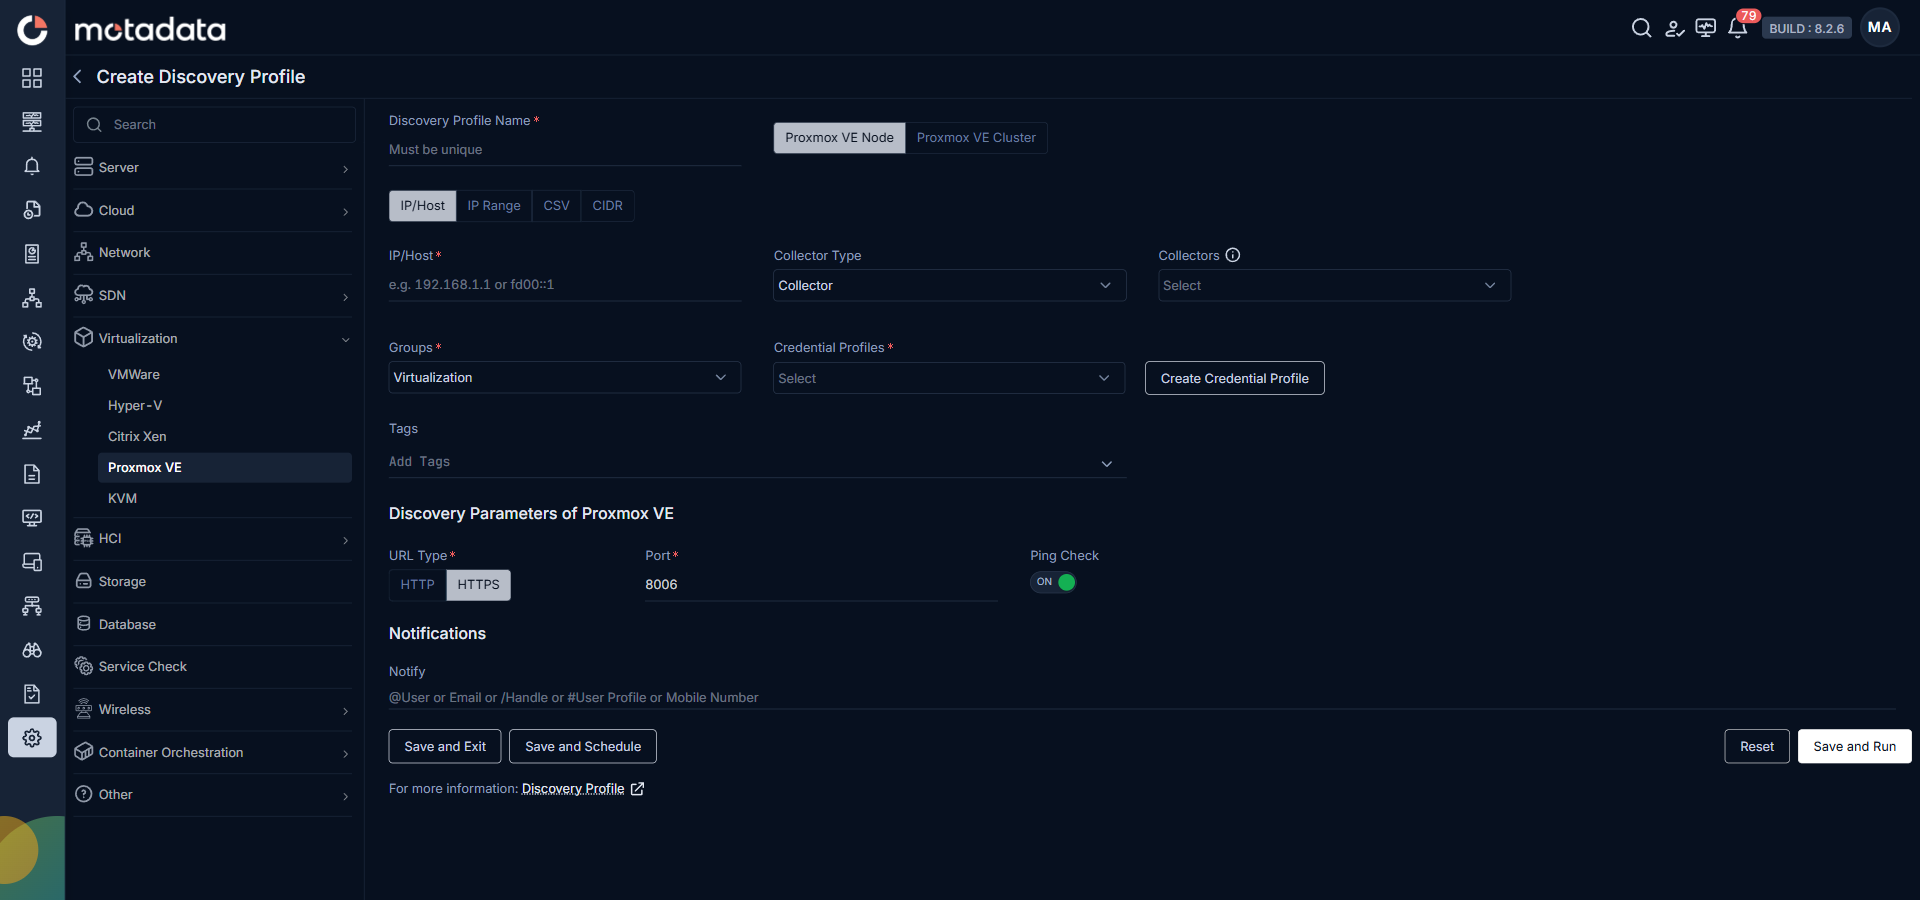Image resolution: width=1920 pixels, height=900 pixels.
Task: Open the Groups dropdown showing Virtualization
Action: (564, 377)
